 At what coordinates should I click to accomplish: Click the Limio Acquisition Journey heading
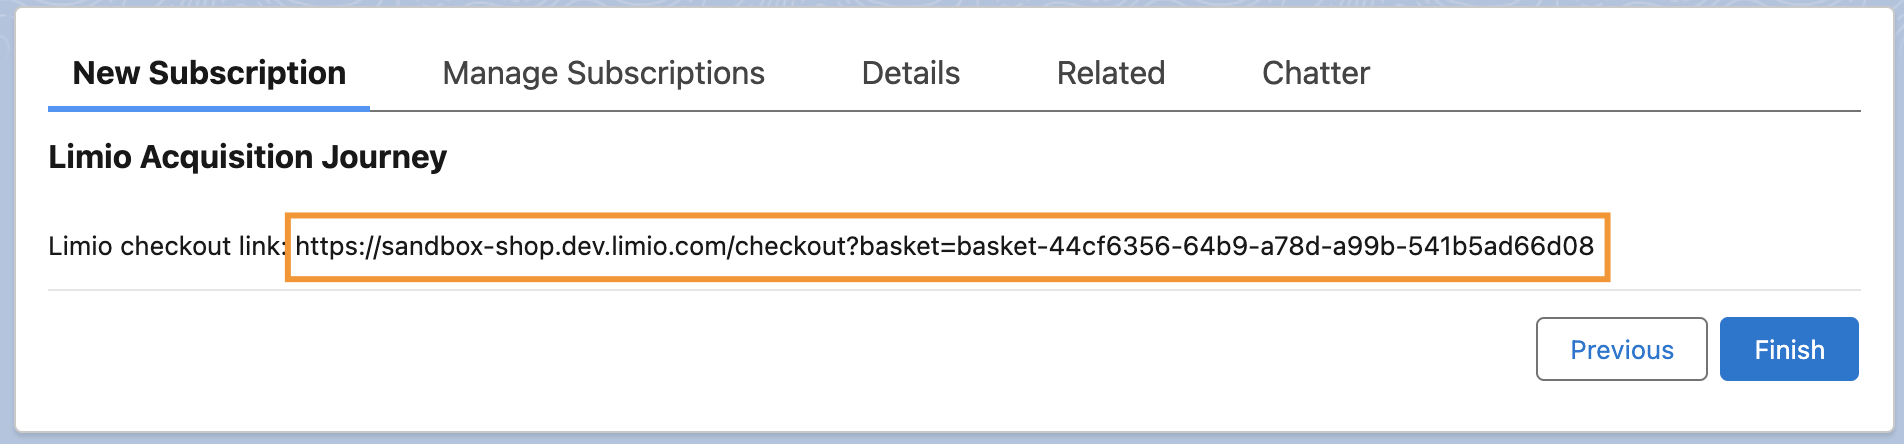(x=247, y=157)
